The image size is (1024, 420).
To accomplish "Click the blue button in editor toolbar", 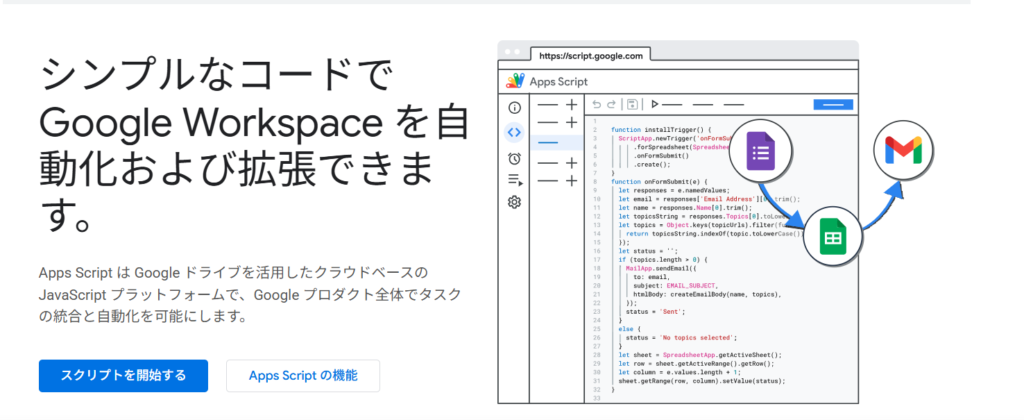I will pyautogui.click(x=832, y=104).
